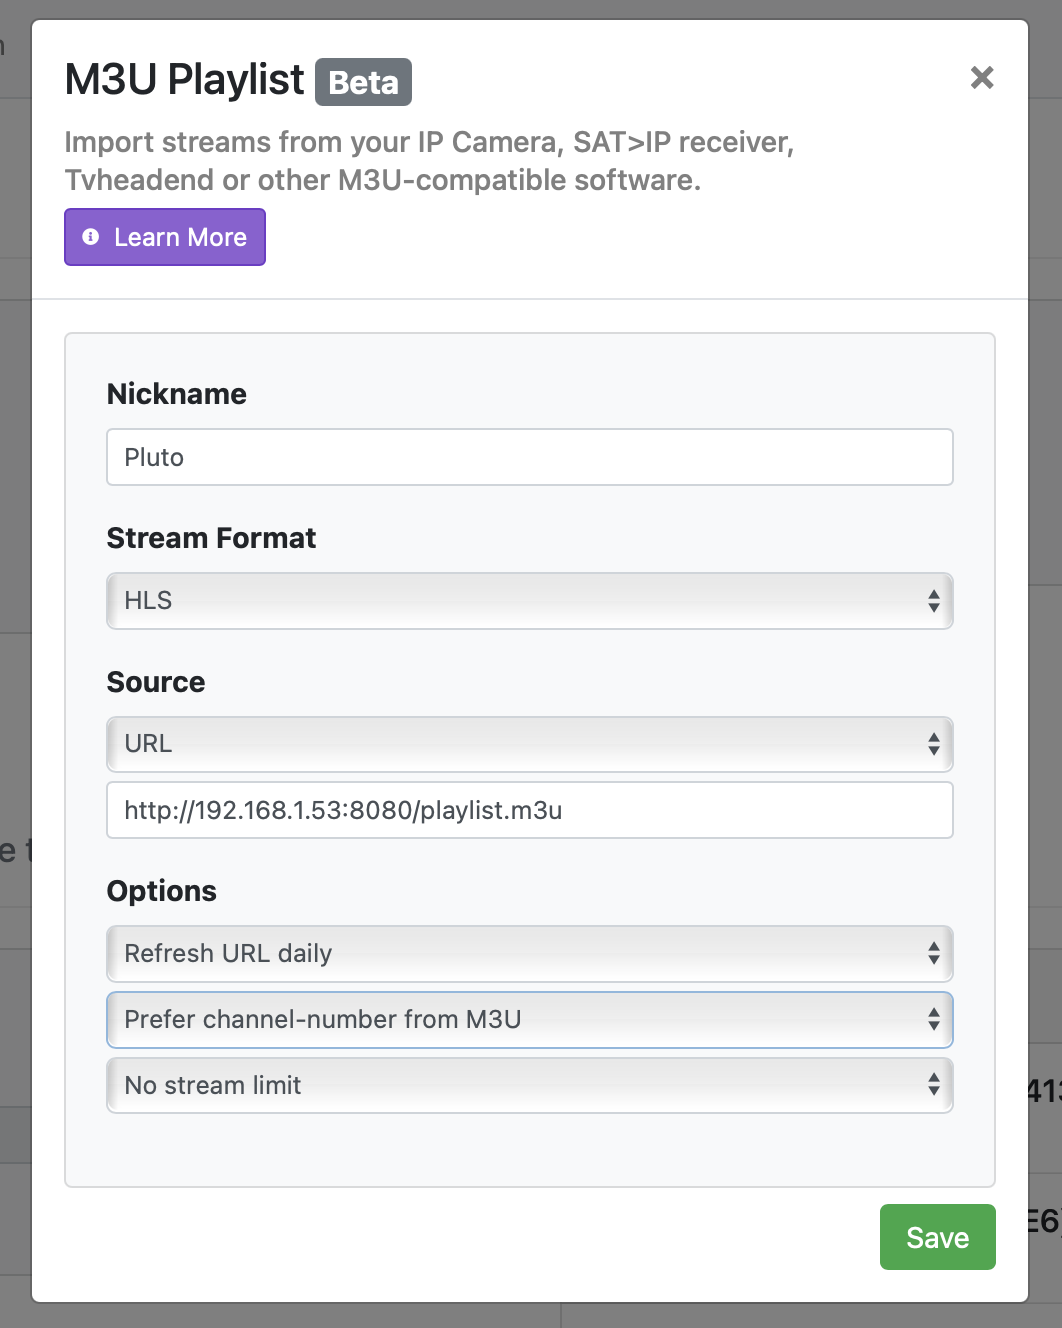Click the playlist.m3u URL text field
Image resolution: width=1062 pixels, height=1328 pixels.
tap(529, 810)
